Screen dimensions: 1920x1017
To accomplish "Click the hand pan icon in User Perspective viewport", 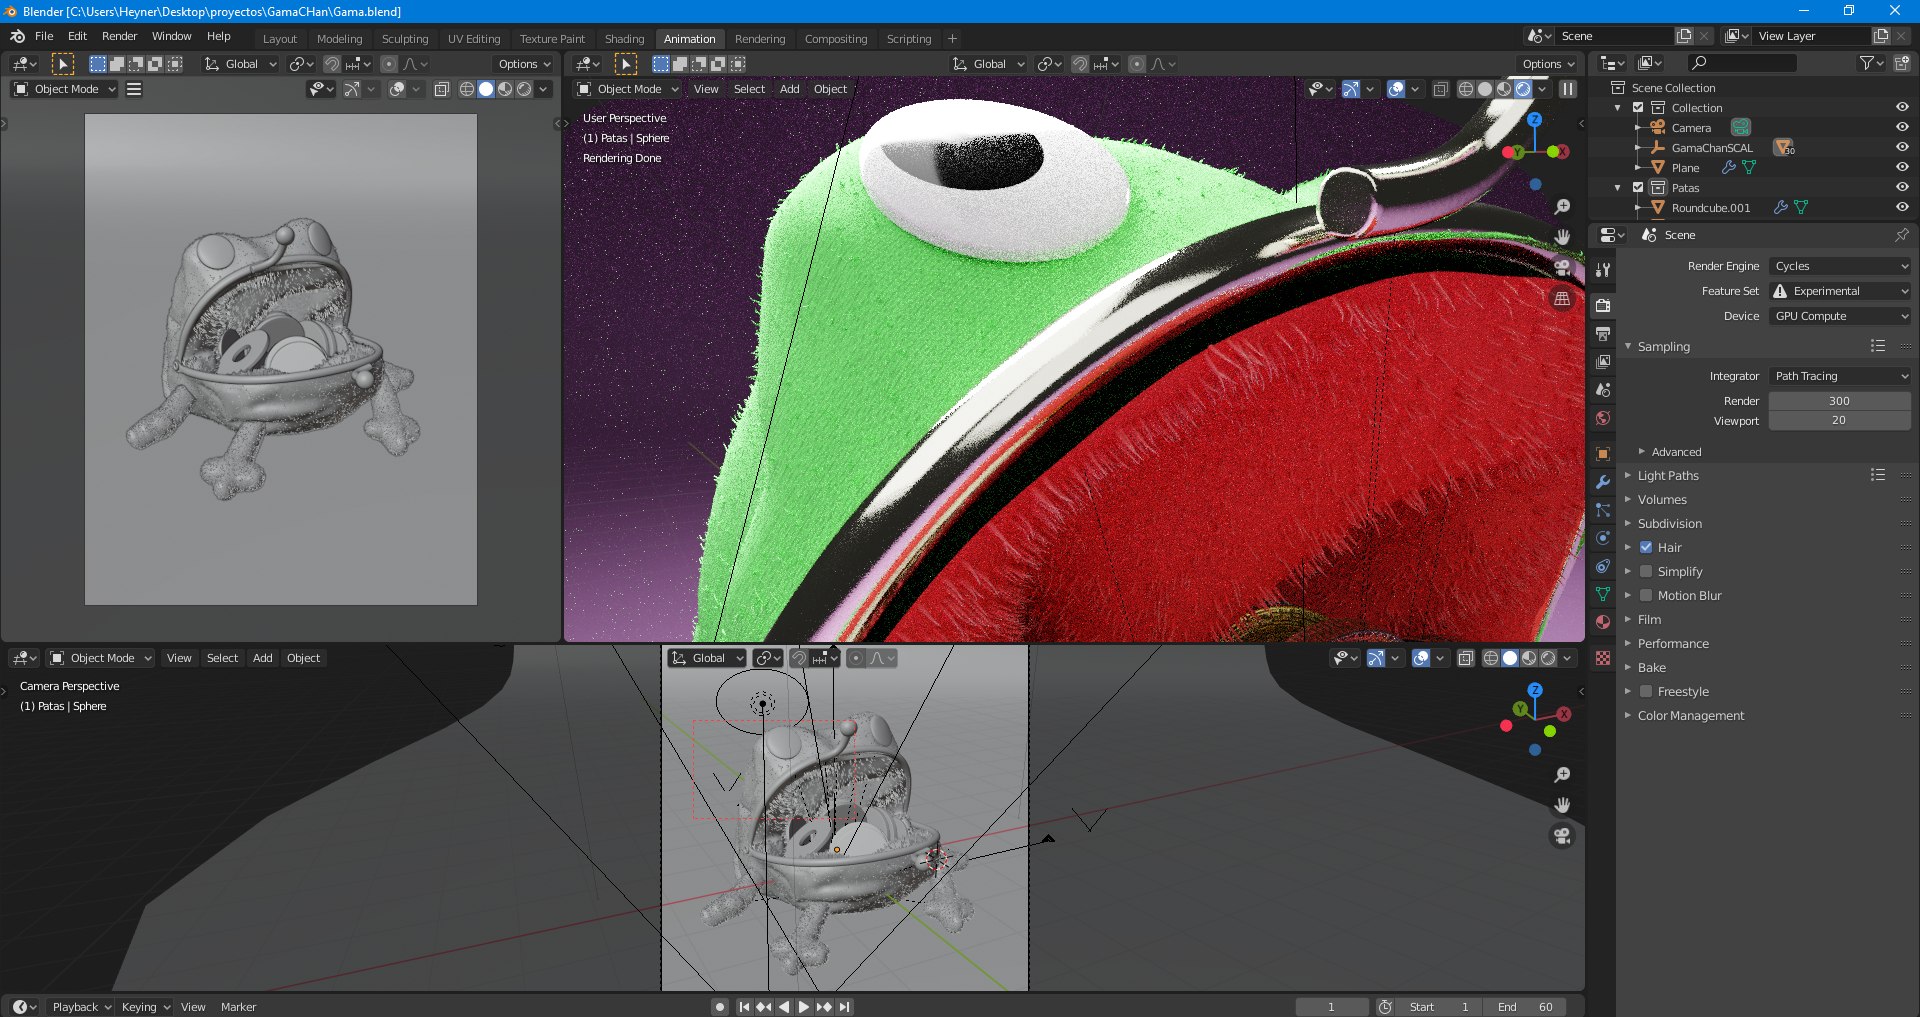I will 1562,237.
